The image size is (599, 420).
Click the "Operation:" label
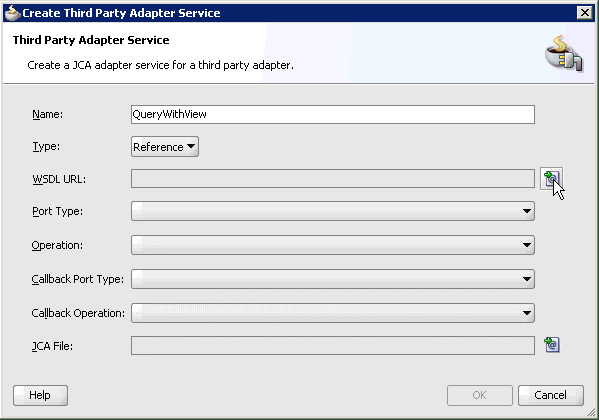57,245
